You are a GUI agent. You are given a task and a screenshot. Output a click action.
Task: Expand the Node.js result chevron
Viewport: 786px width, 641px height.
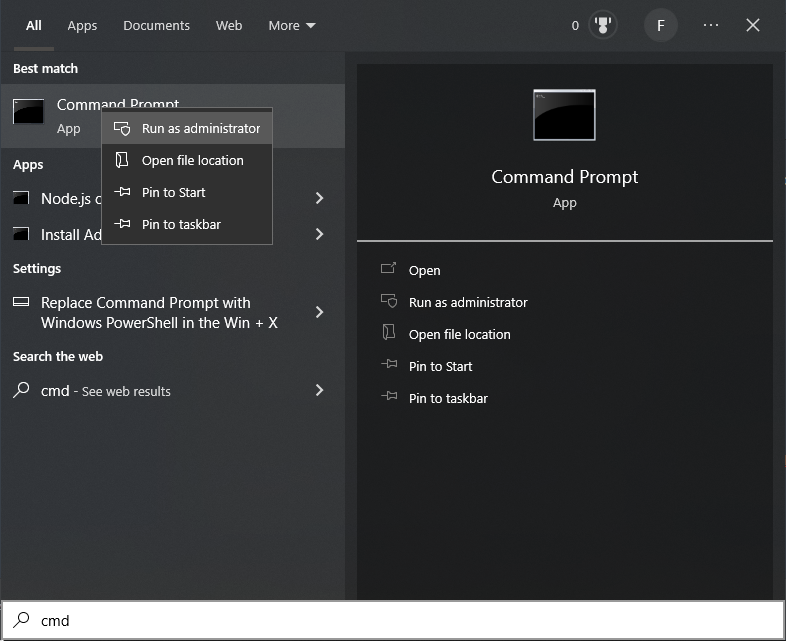pyautogui.click(x=319, y=198)
